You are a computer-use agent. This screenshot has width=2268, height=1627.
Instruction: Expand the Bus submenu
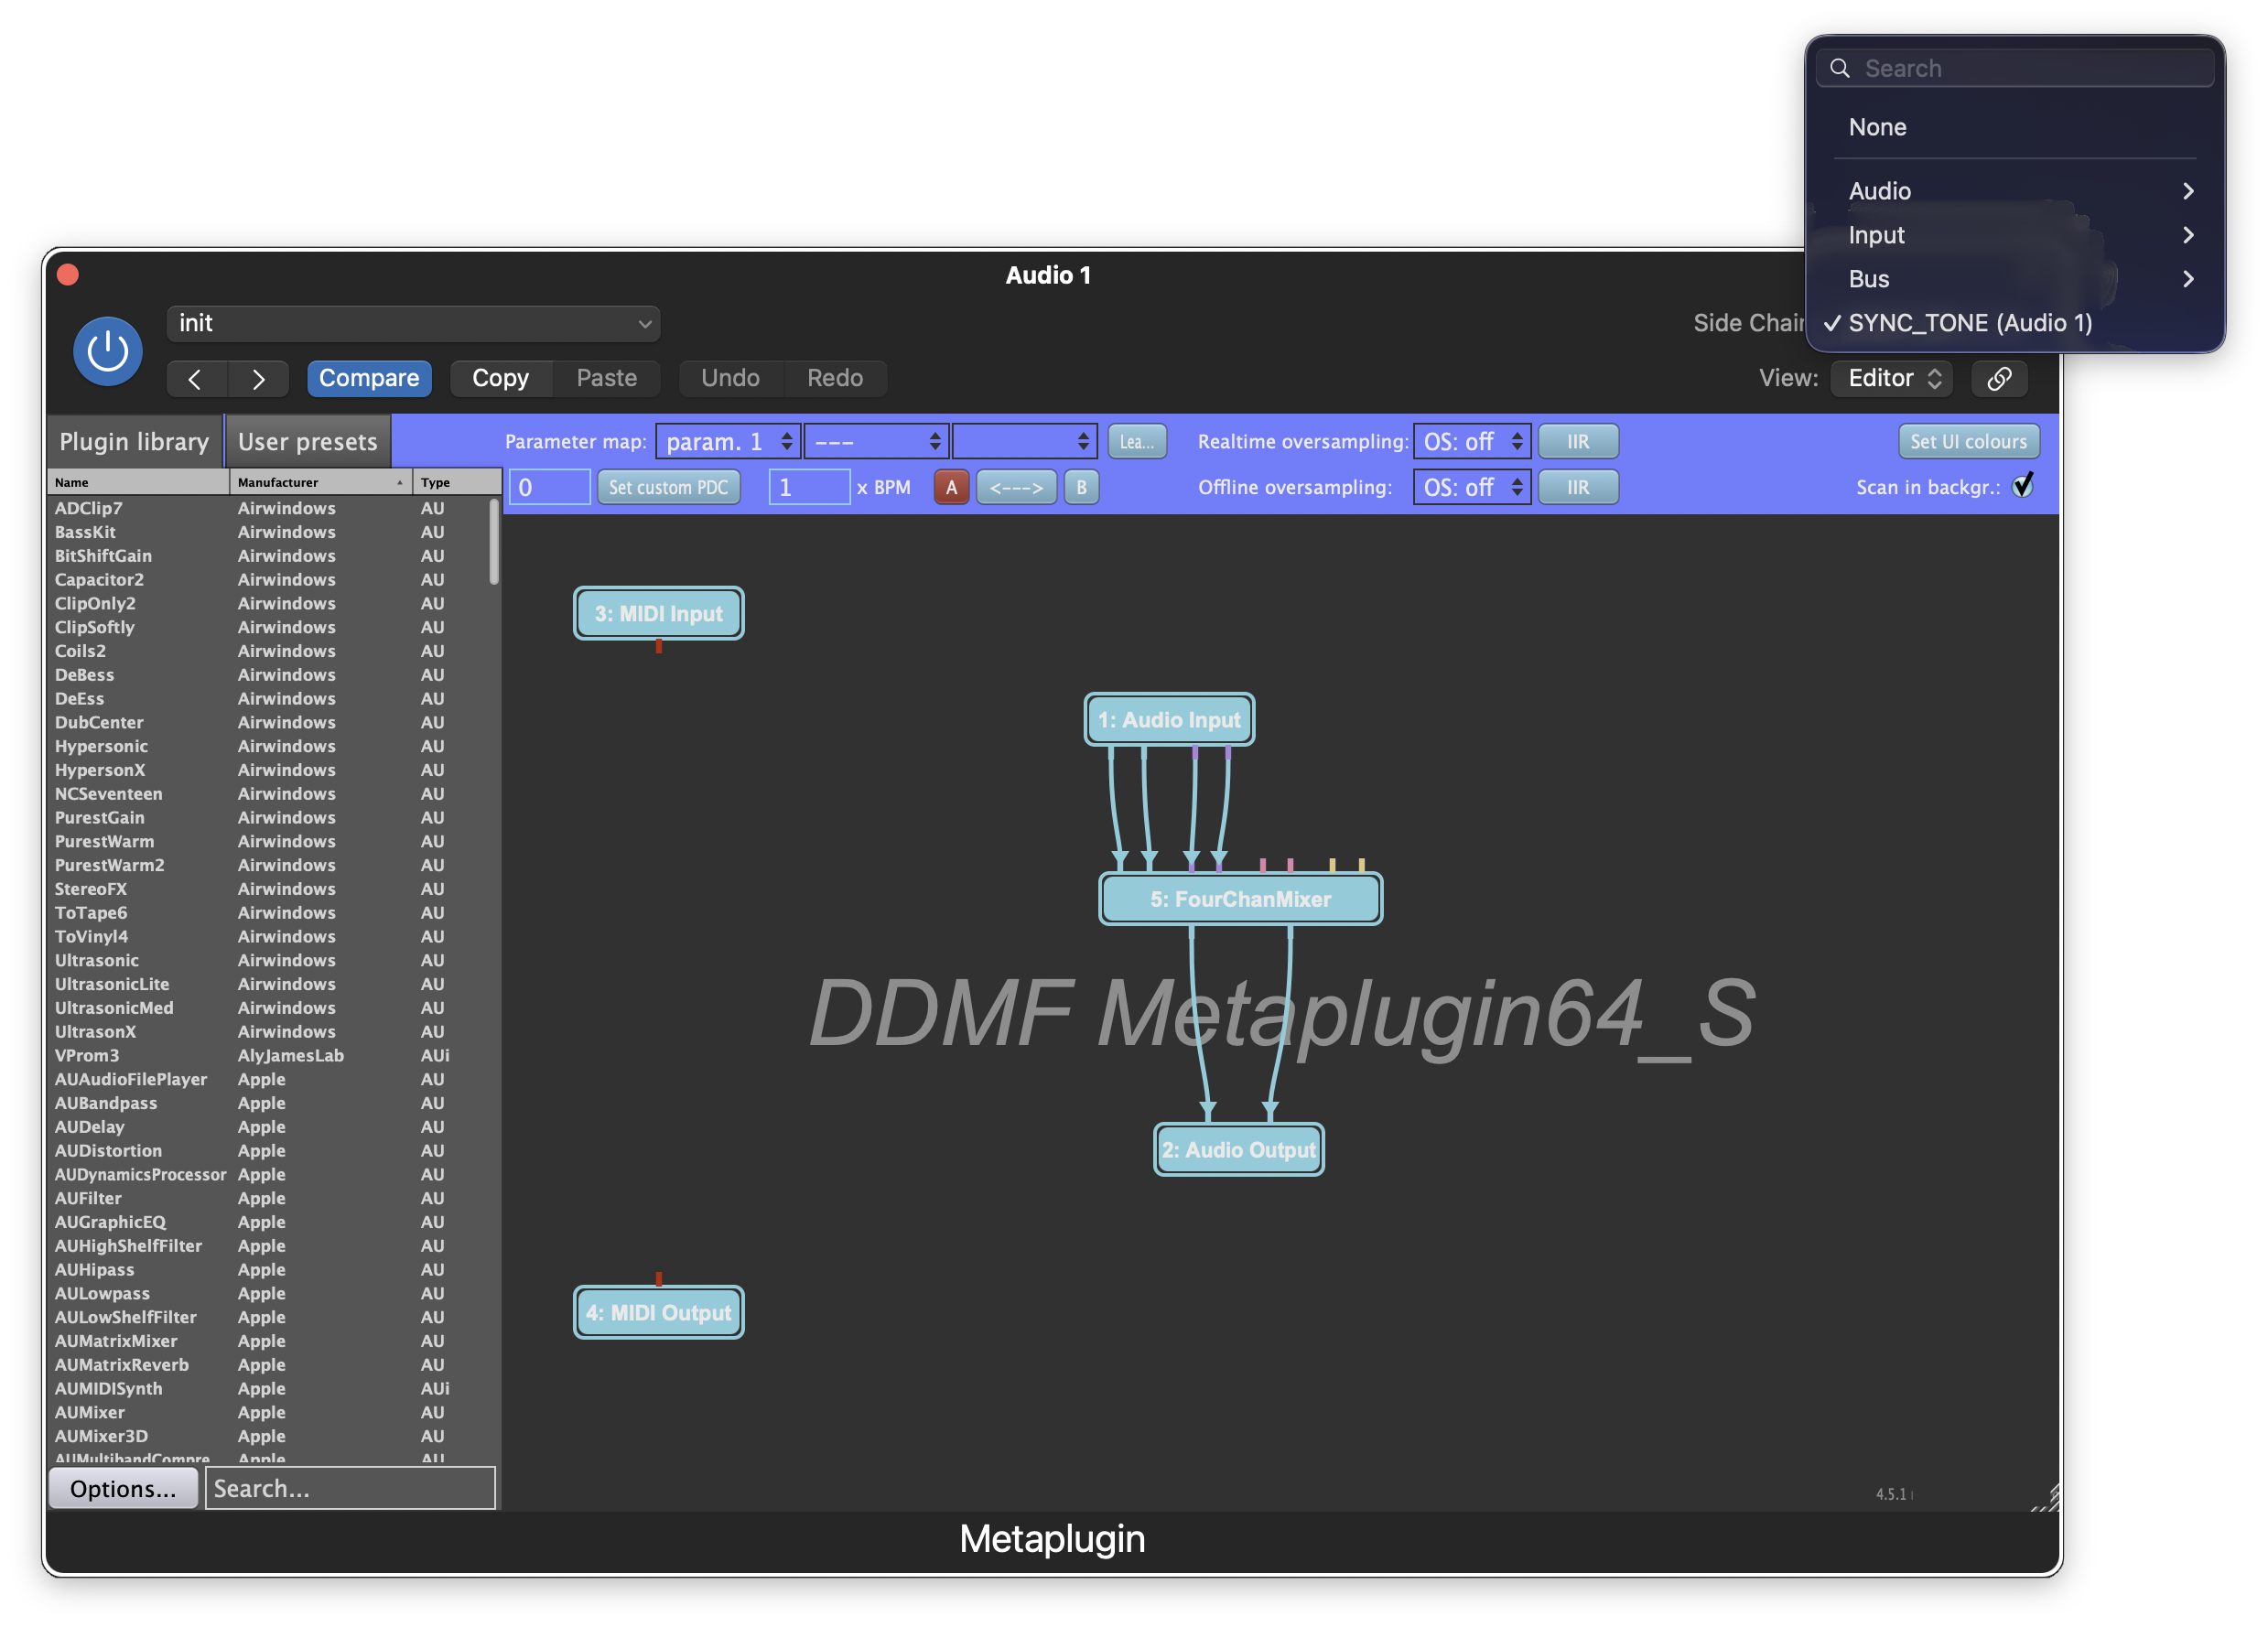pyautogui.click(x=2015, y=279)
